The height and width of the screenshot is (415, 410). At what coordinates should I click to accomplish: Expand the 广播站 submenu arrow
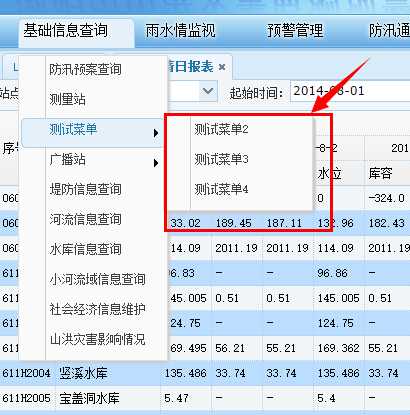tap(156, 163)
